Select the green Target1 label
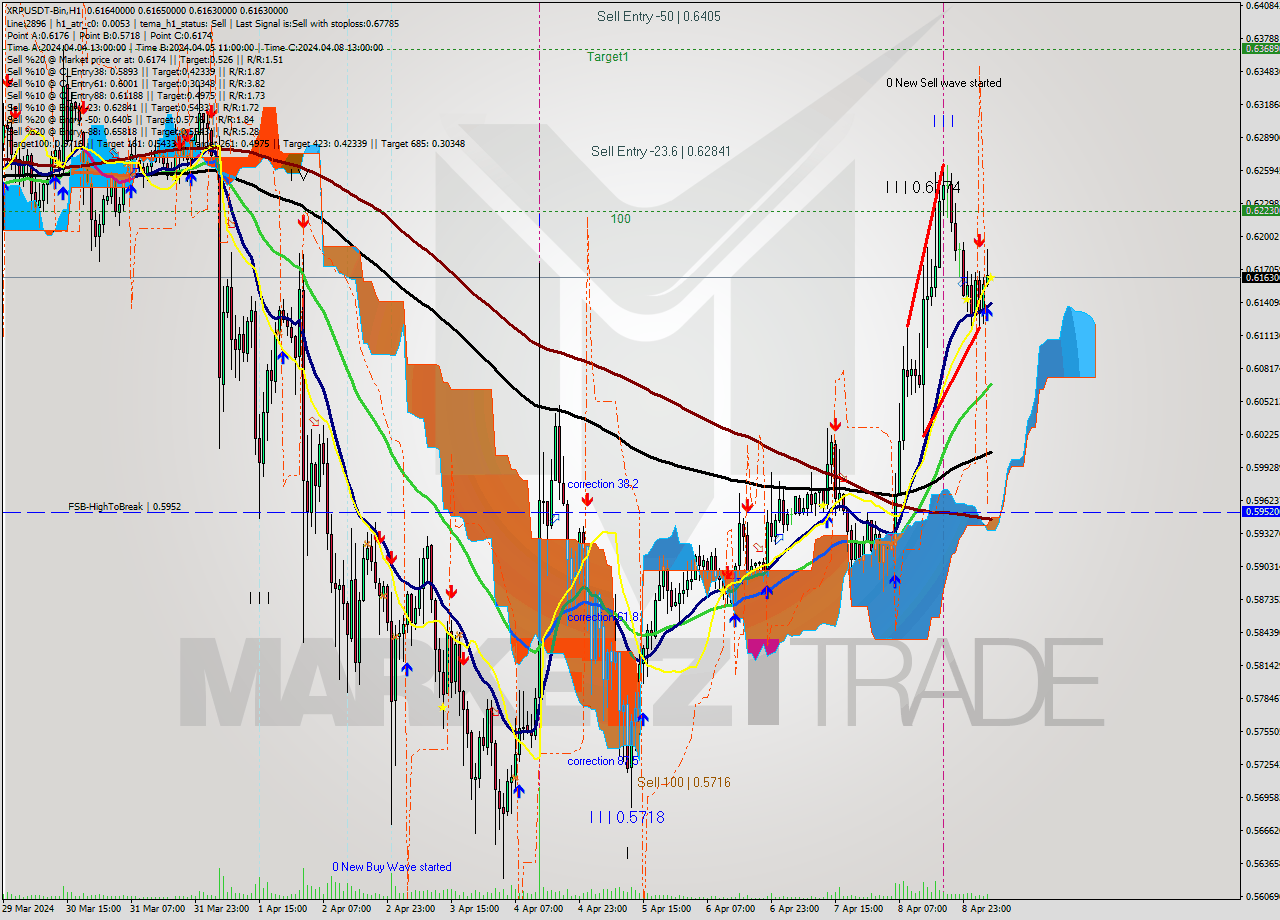1280x920 pixels. tap(608, 57)
